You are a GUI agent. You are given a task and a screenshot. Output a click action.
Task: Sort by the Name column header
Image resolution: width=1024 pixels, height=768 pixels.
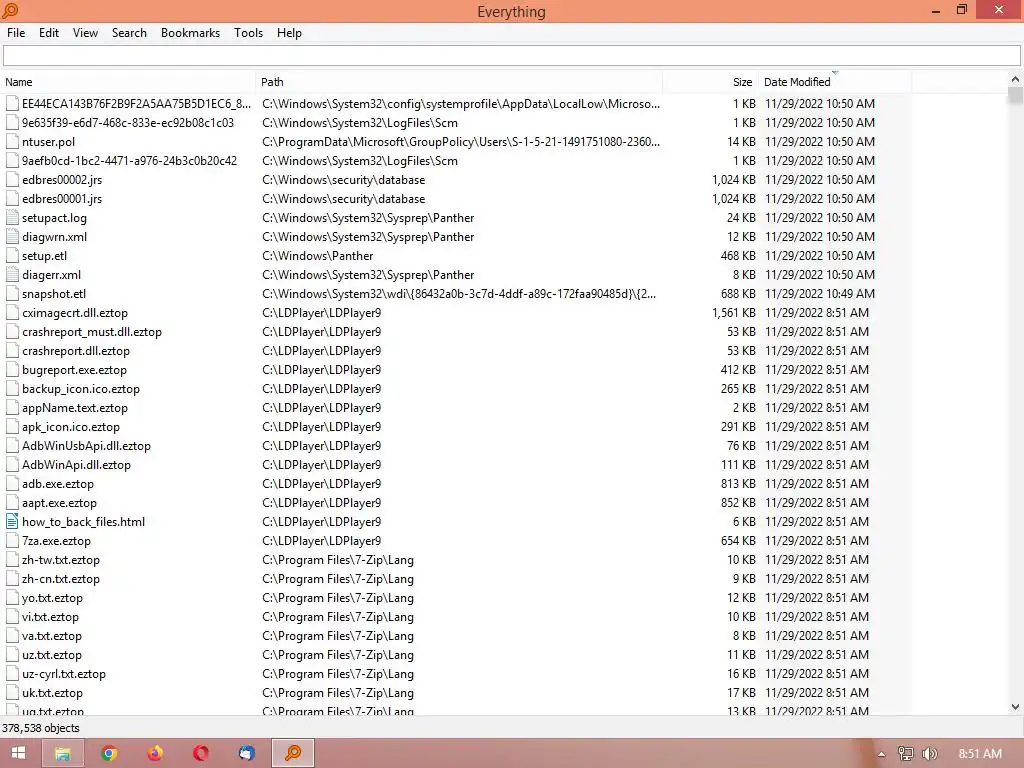click(x=128, y=82)
